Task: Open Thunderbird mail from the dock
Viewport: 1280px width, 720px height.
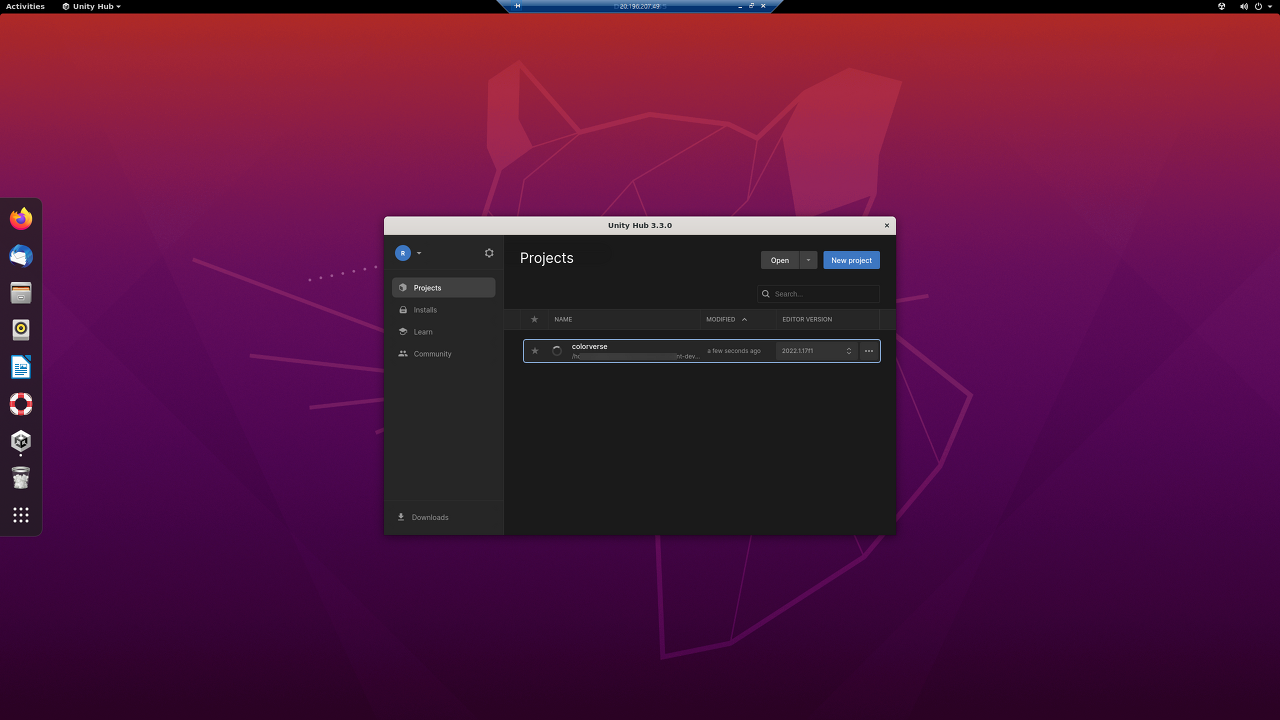Action: 21,256
